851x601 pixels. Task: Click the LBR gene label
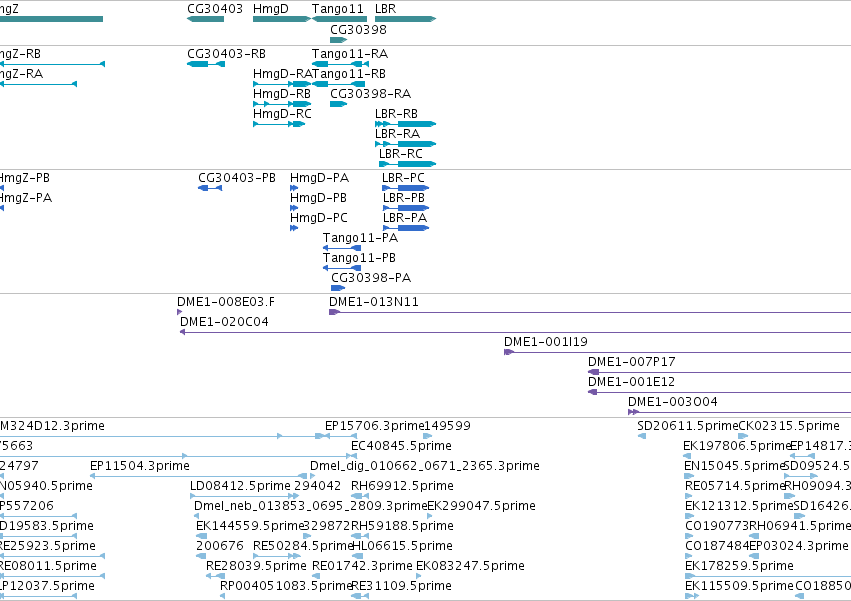(385, 9)
